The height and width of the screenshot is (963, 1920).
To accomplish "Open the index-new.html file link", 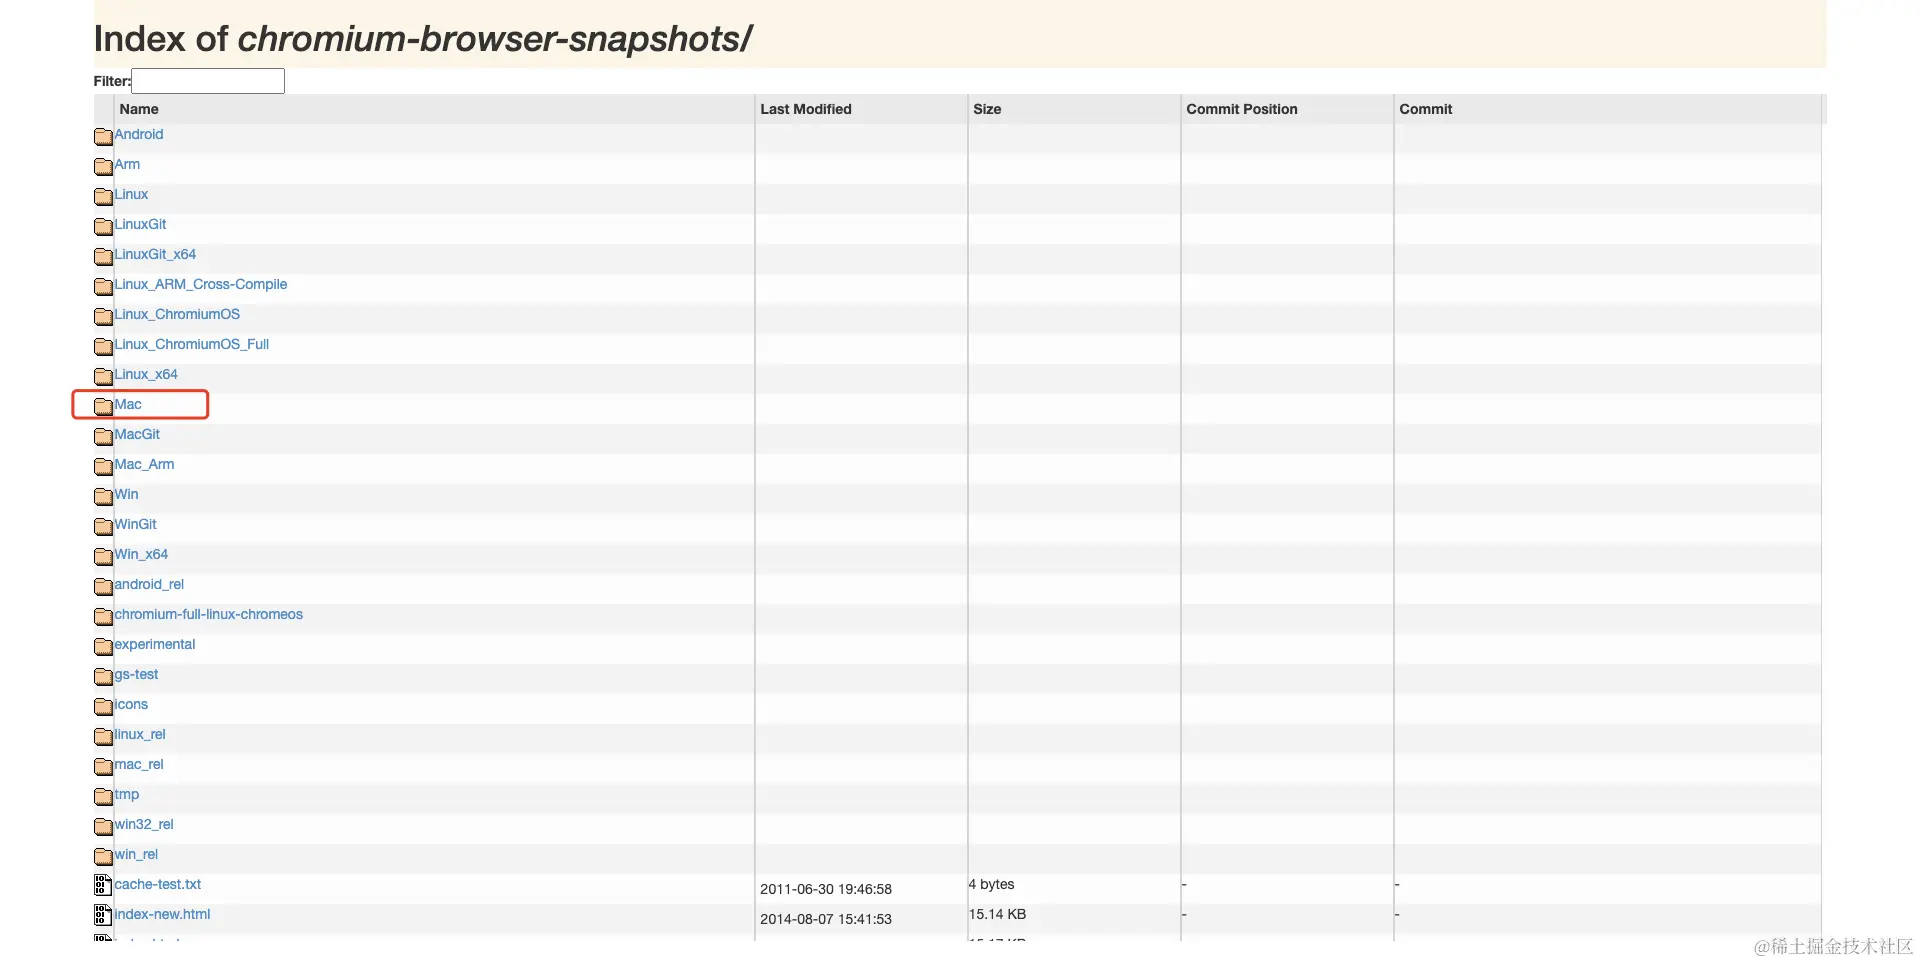I will click(162, 914).
